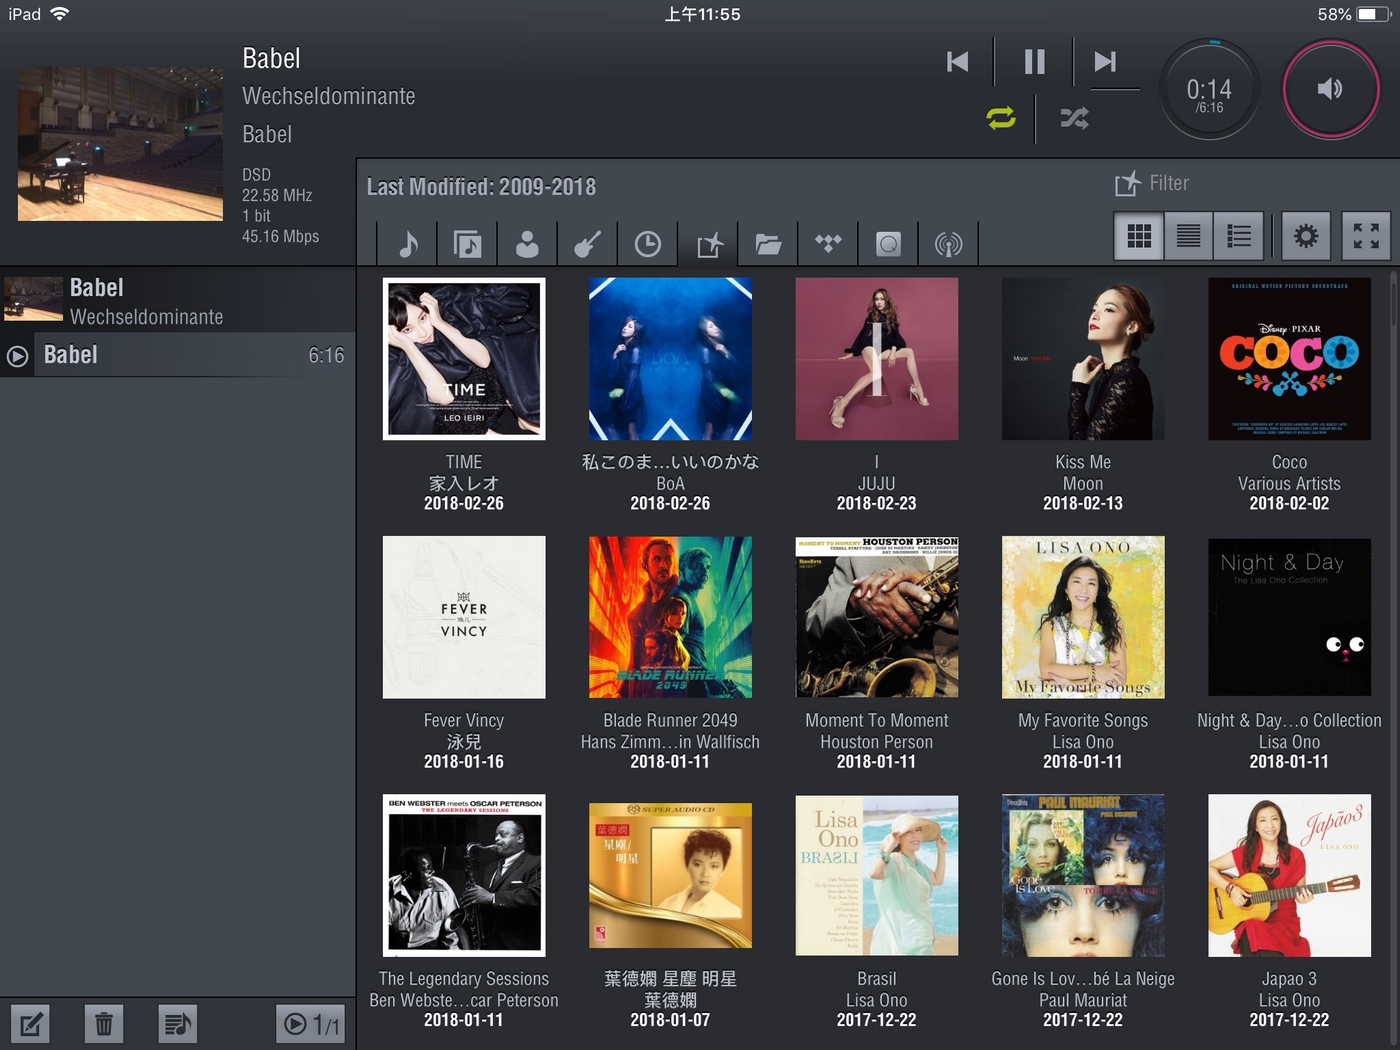Click the 0:14 playback progress dial
This screenshot has height=1050, width=1400.
[x=1209, y=91]
